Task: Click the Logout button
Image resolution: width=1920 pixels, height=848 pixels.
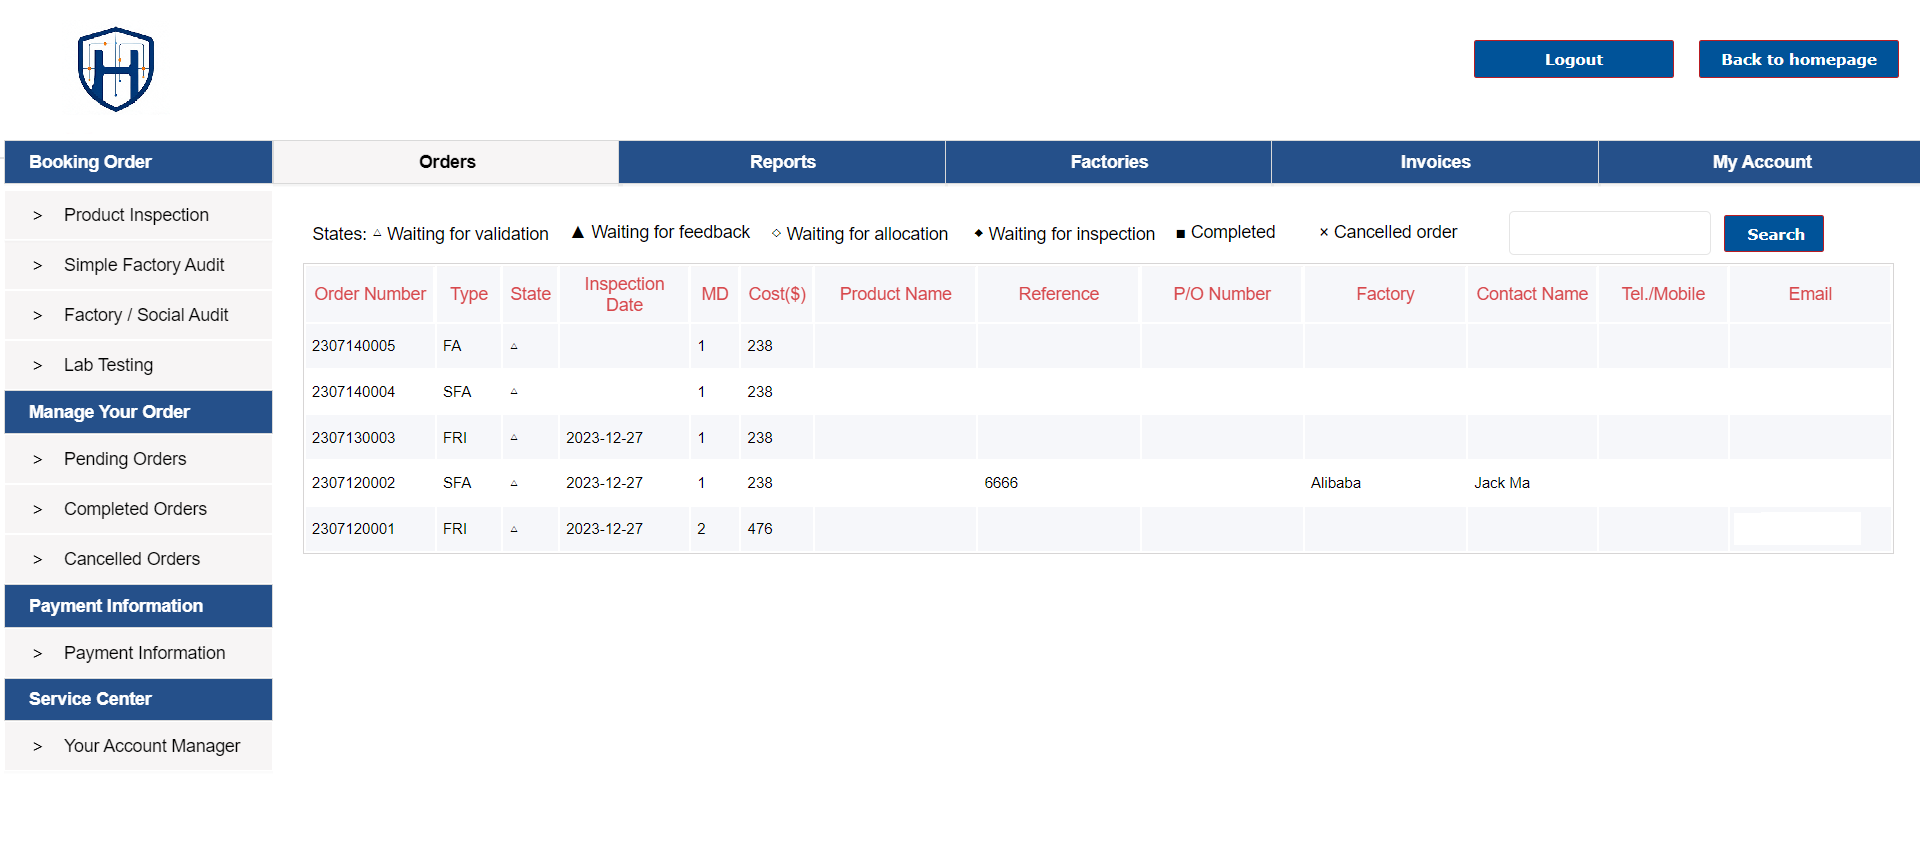Action: click(x=1574, y=59)
